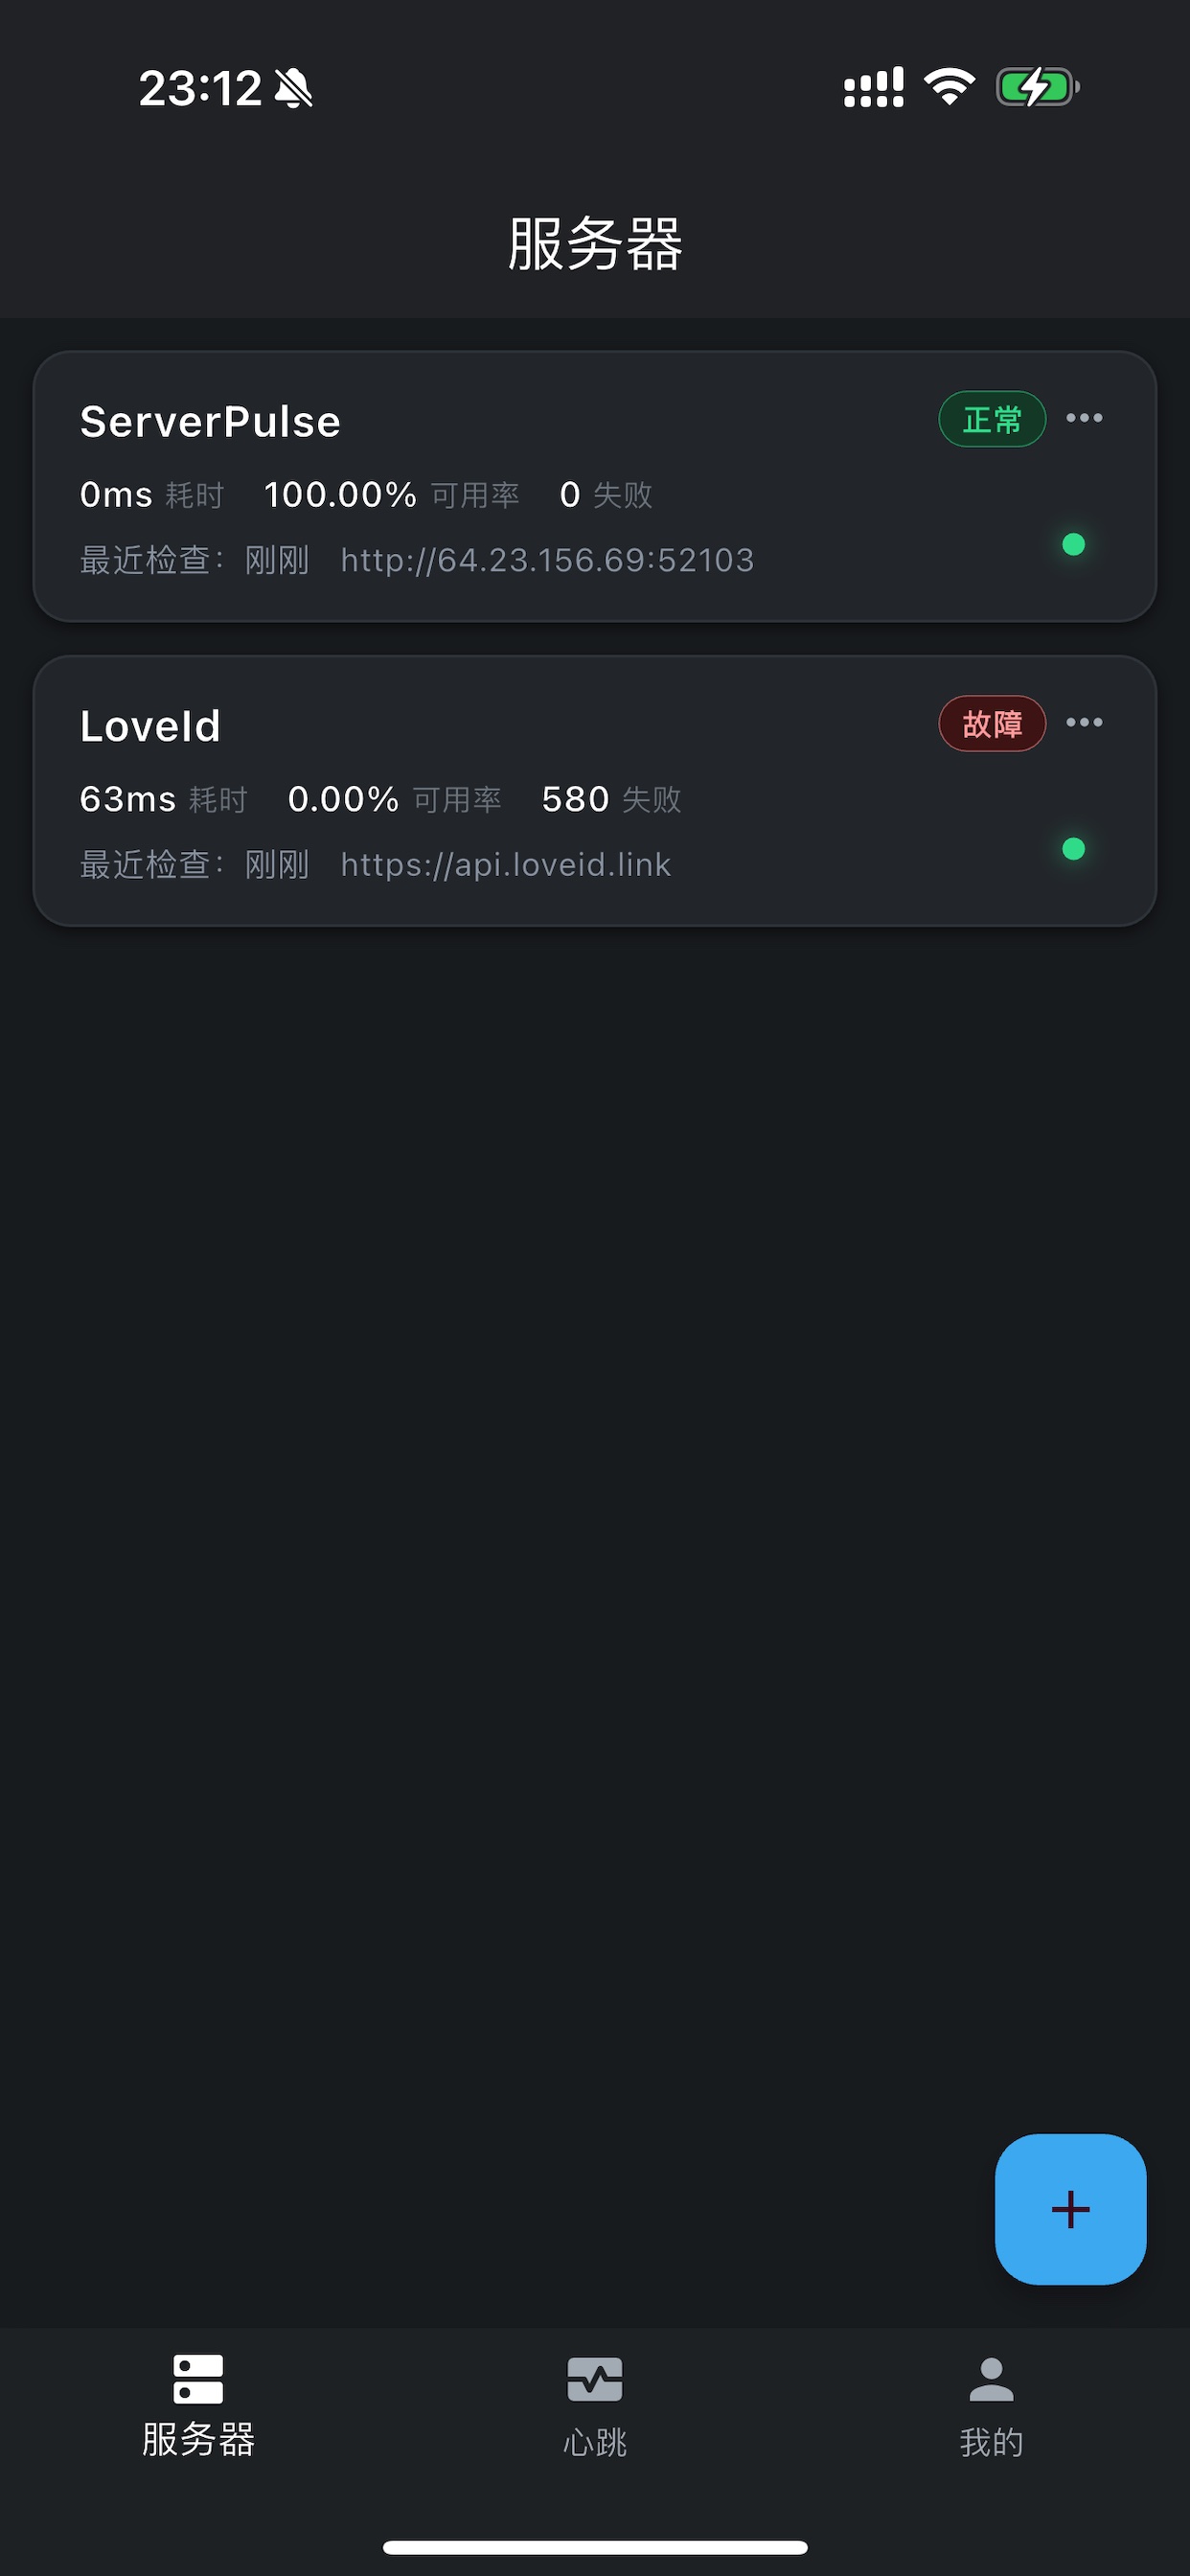Tap the 100.00% 可用率 availability stat
This screenshot has height=2576, width=1190.
tap(391, 495)
